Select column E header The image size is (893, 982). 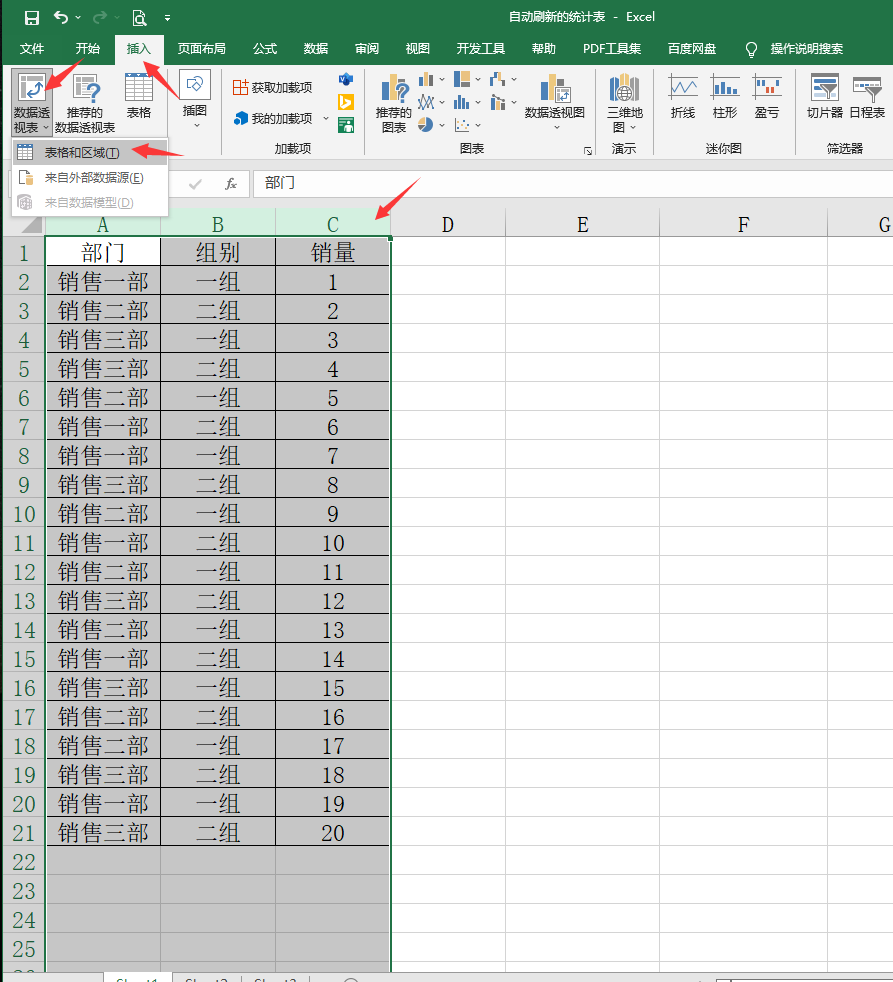point(582,224)
